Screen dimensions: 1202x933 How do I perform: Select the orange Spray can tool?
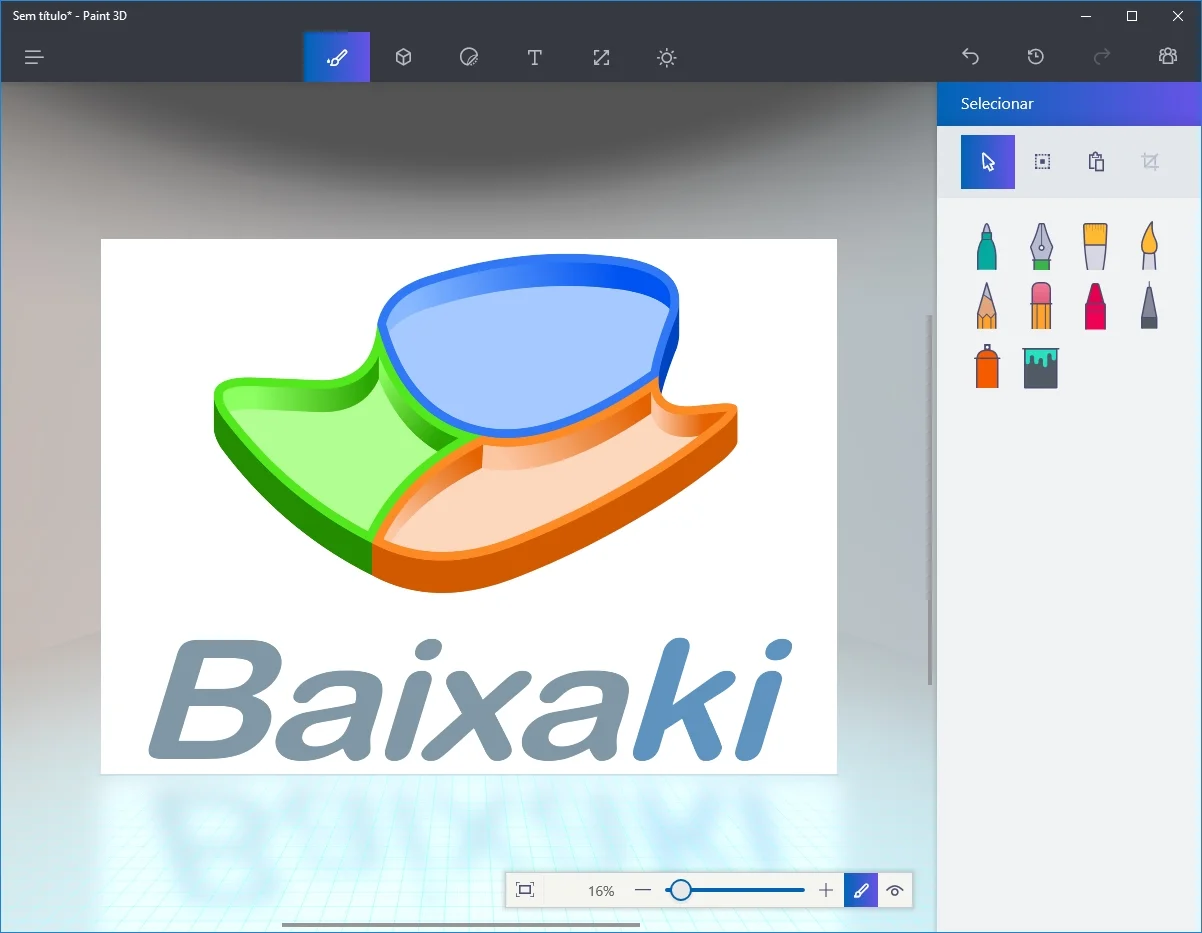[x=987, y=366]
